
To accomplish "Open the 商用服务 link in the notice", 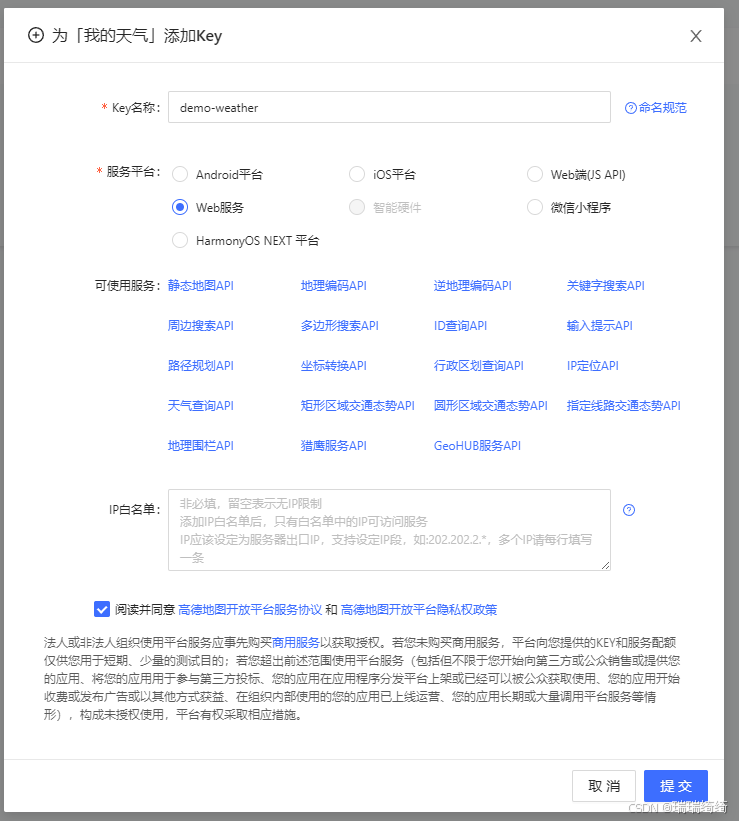I will coord(295,642).
